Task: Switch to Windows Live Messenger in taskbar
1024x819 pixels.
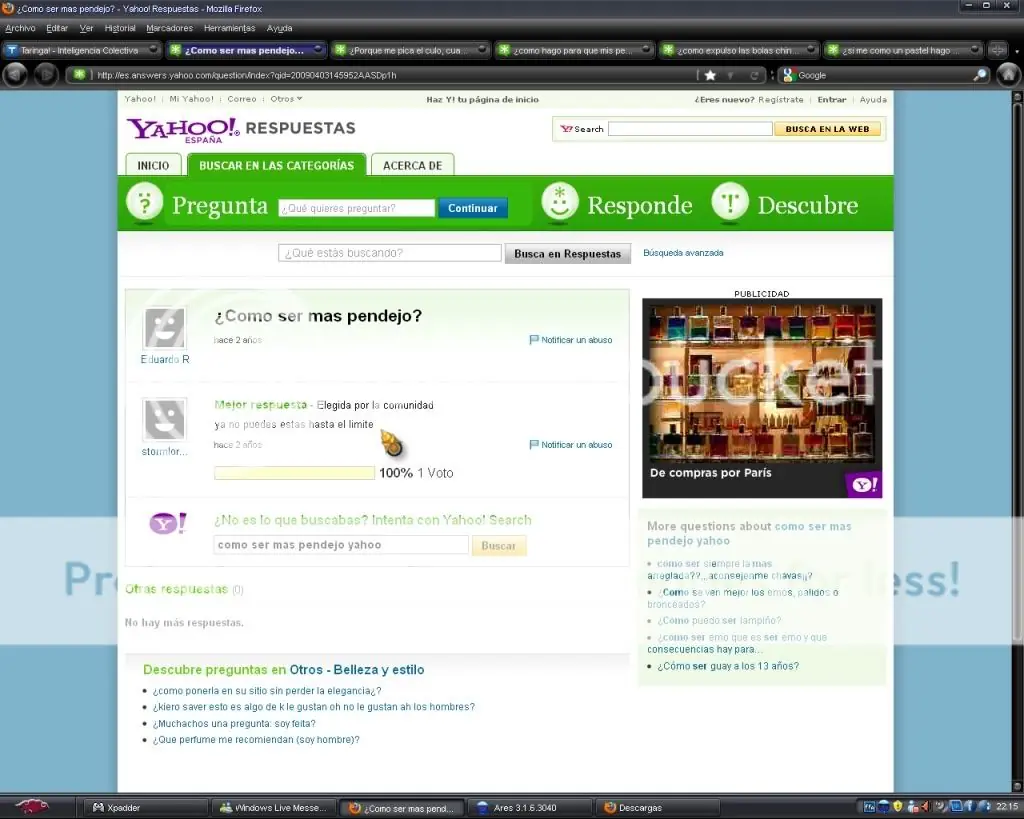Action: [x=274, y=808]
